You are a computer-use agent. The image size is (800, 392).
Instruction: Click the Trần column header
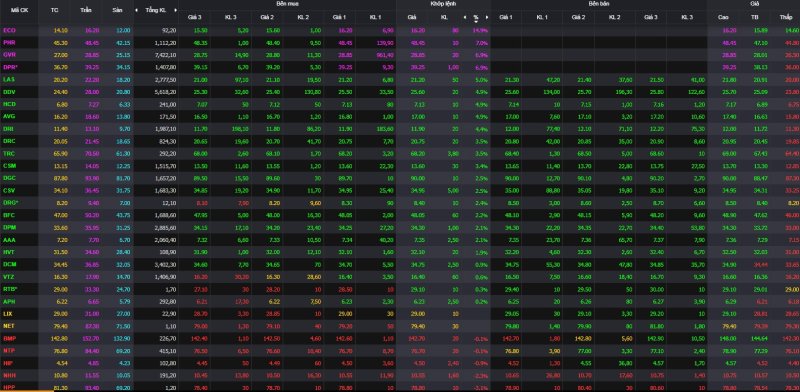coord(85,10)
